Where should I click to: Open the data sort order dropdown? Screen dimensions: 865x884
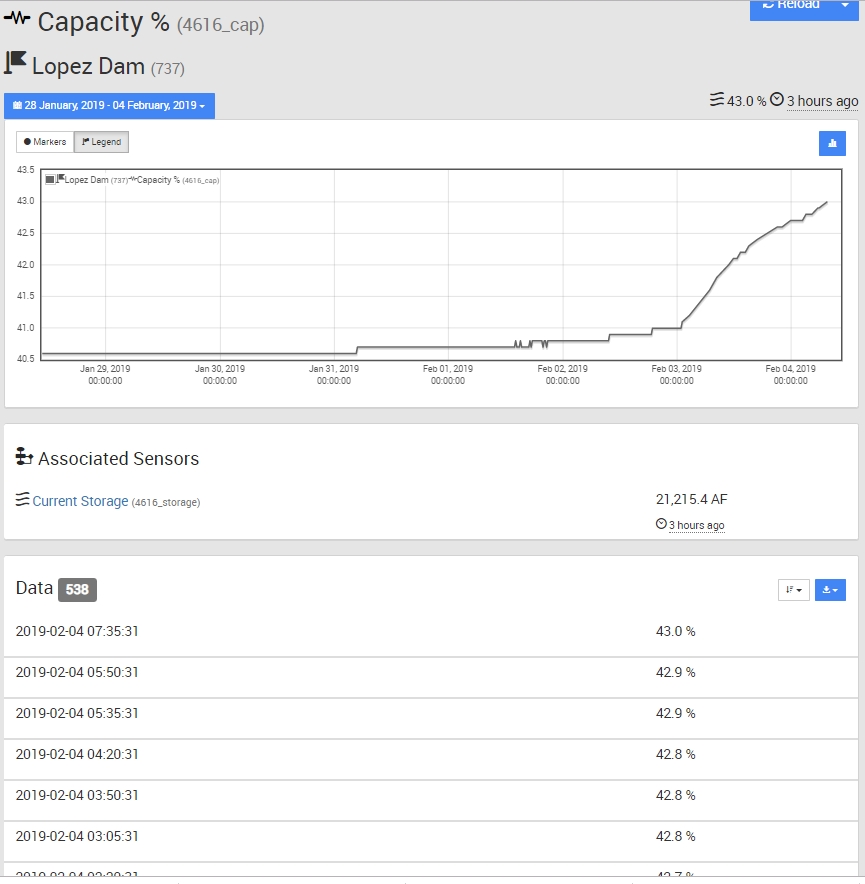[x=794, y=590]
